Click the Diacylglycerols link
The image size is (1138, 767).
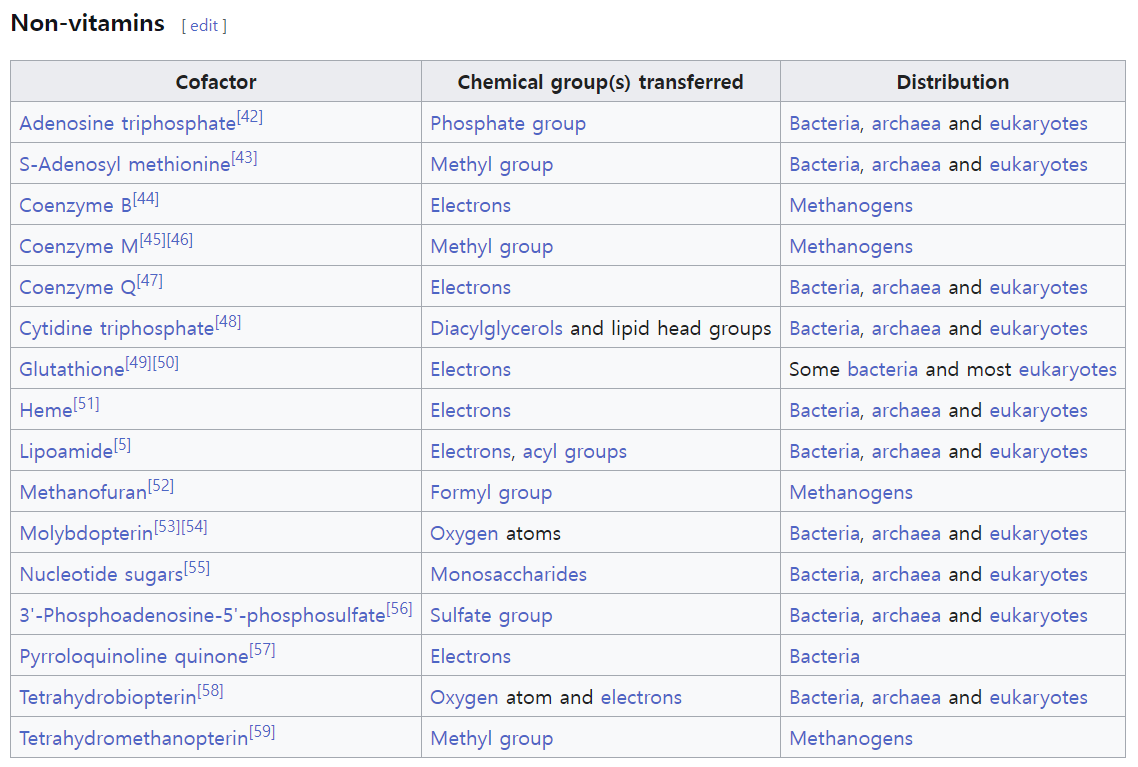coord(496,329)
